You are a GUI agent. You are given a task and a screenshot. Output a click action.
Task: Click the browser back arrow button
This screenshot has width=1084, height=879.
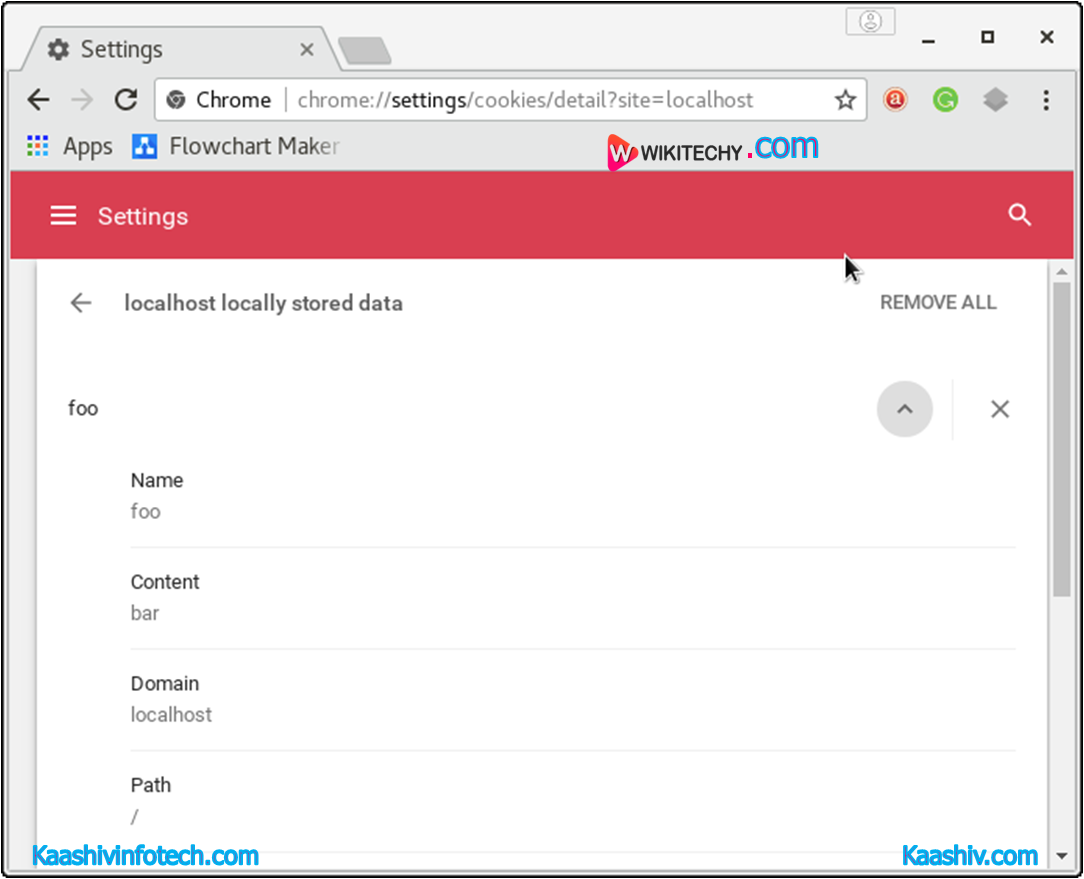pyautogui.click(x=38, y=100)
